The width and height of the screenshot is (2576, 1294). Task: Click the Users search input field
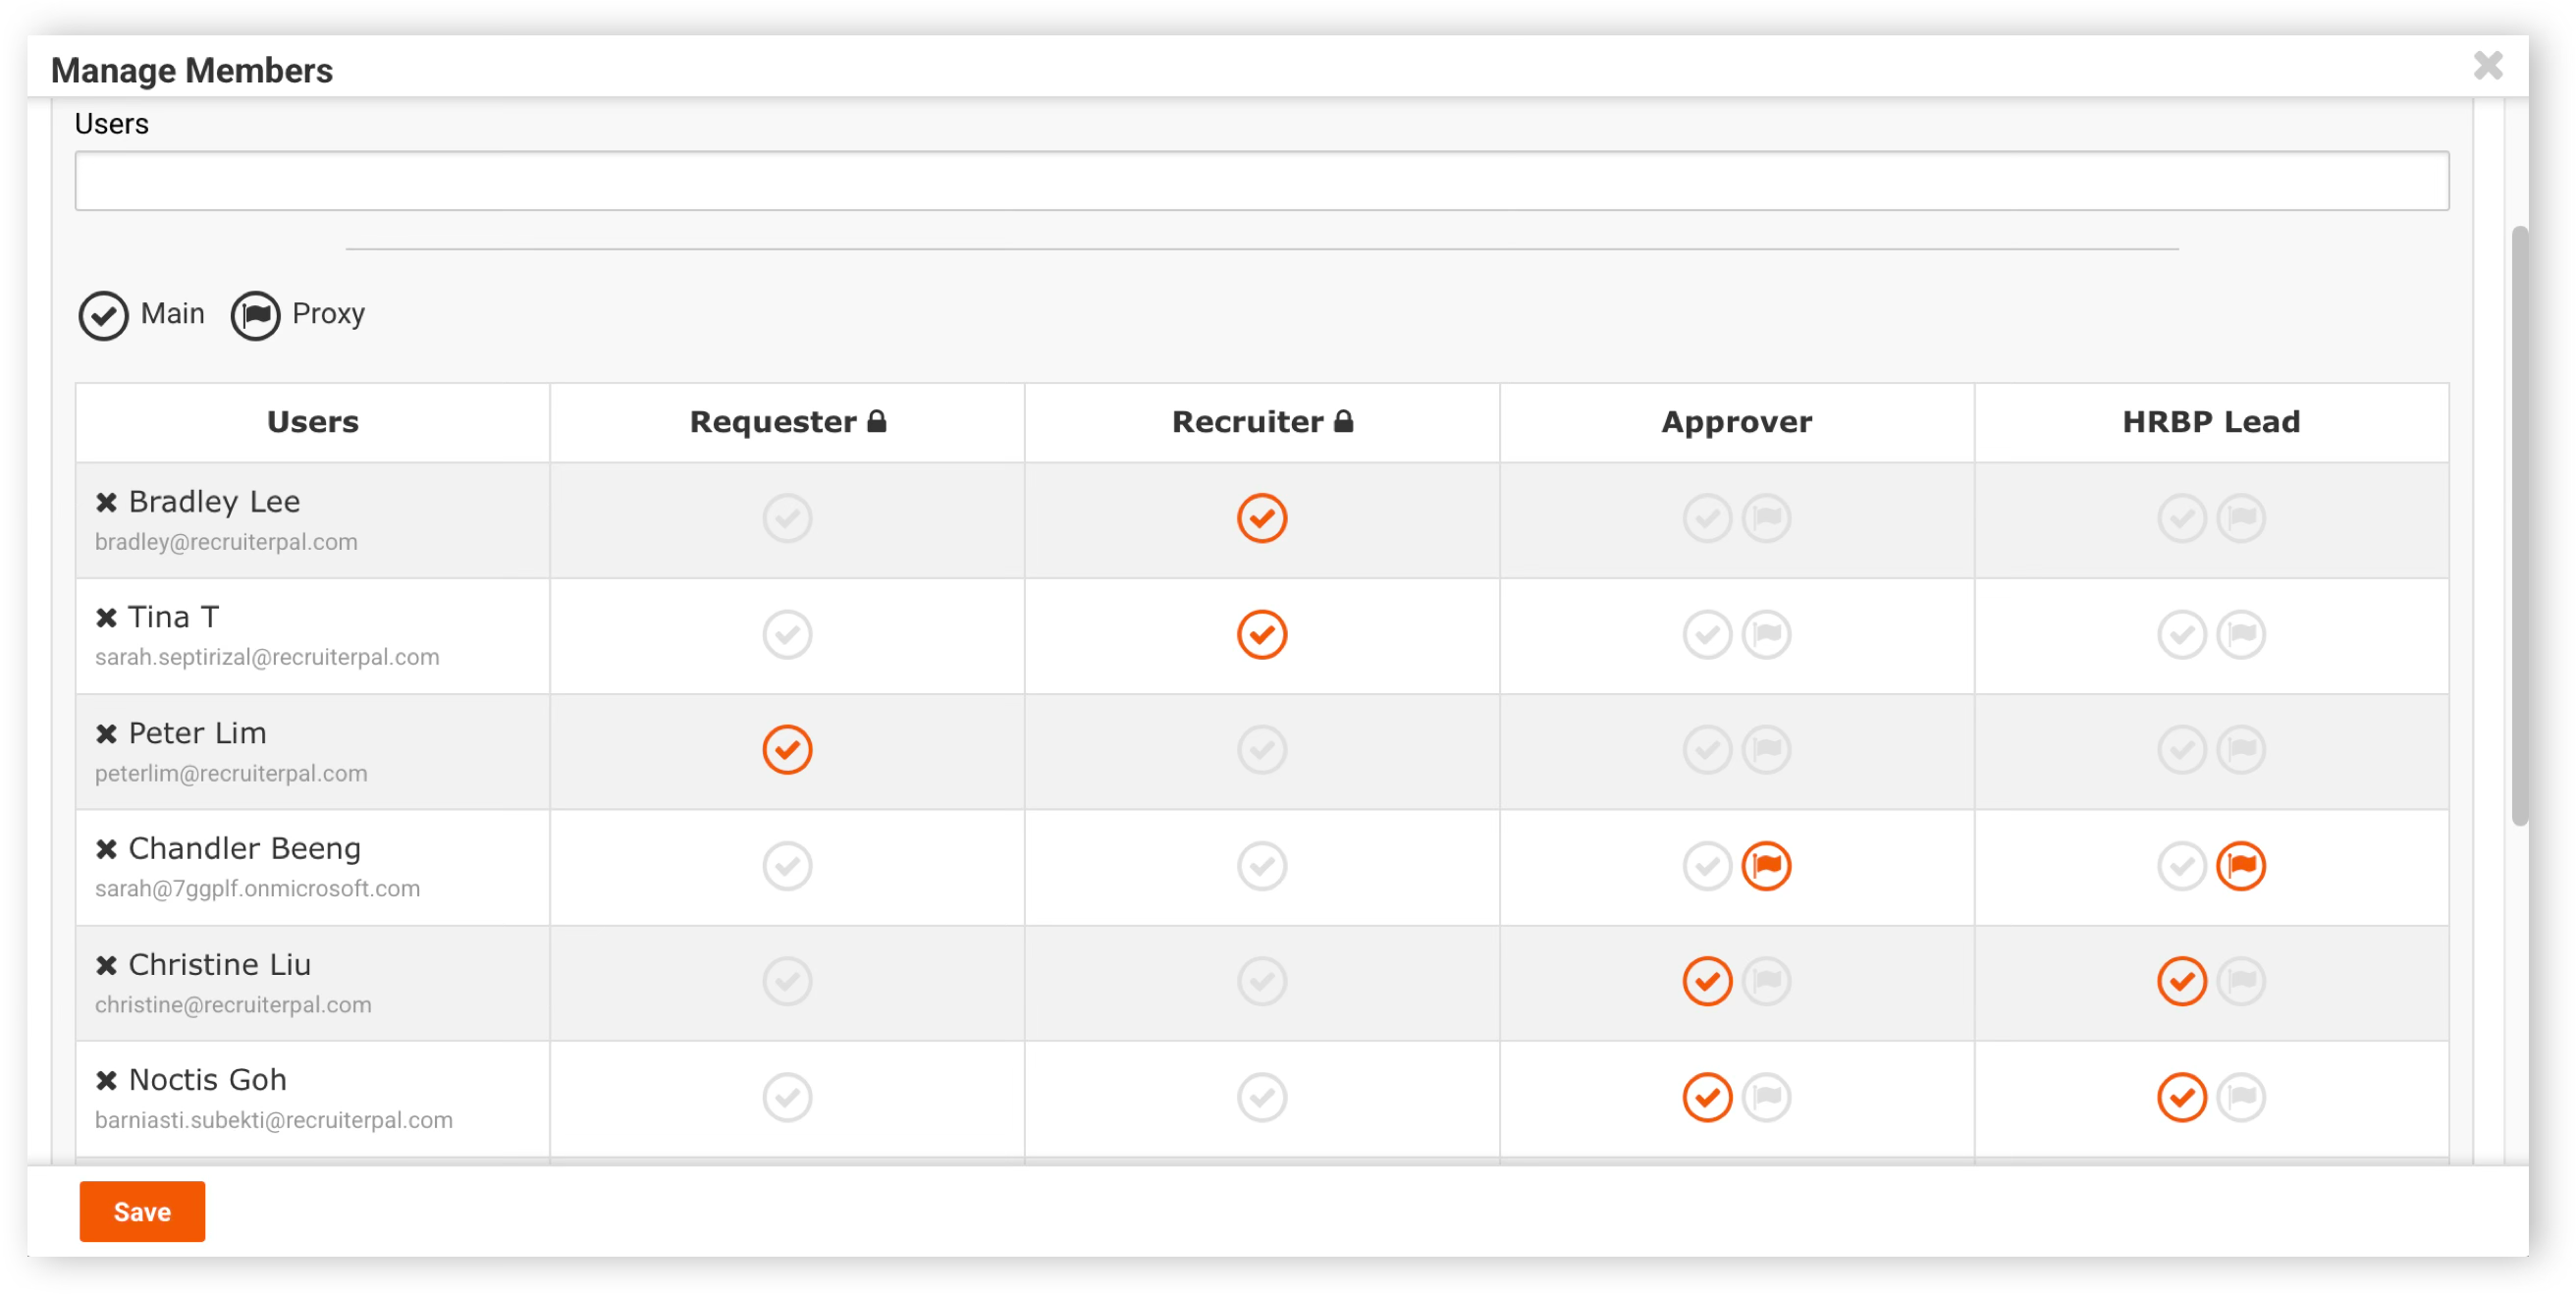click(1261, 181)
